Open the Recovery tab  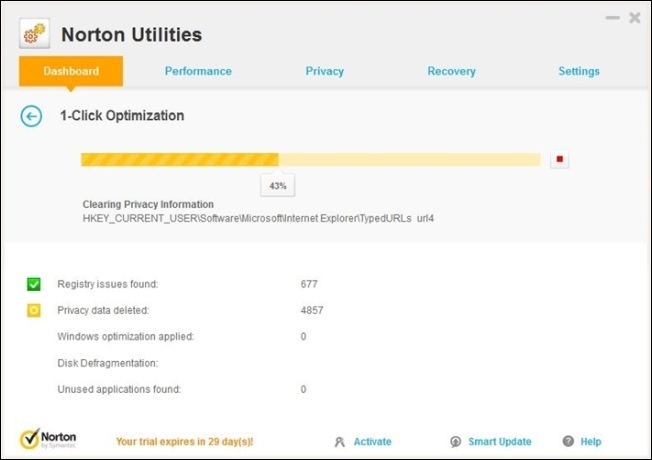[452, 71]
